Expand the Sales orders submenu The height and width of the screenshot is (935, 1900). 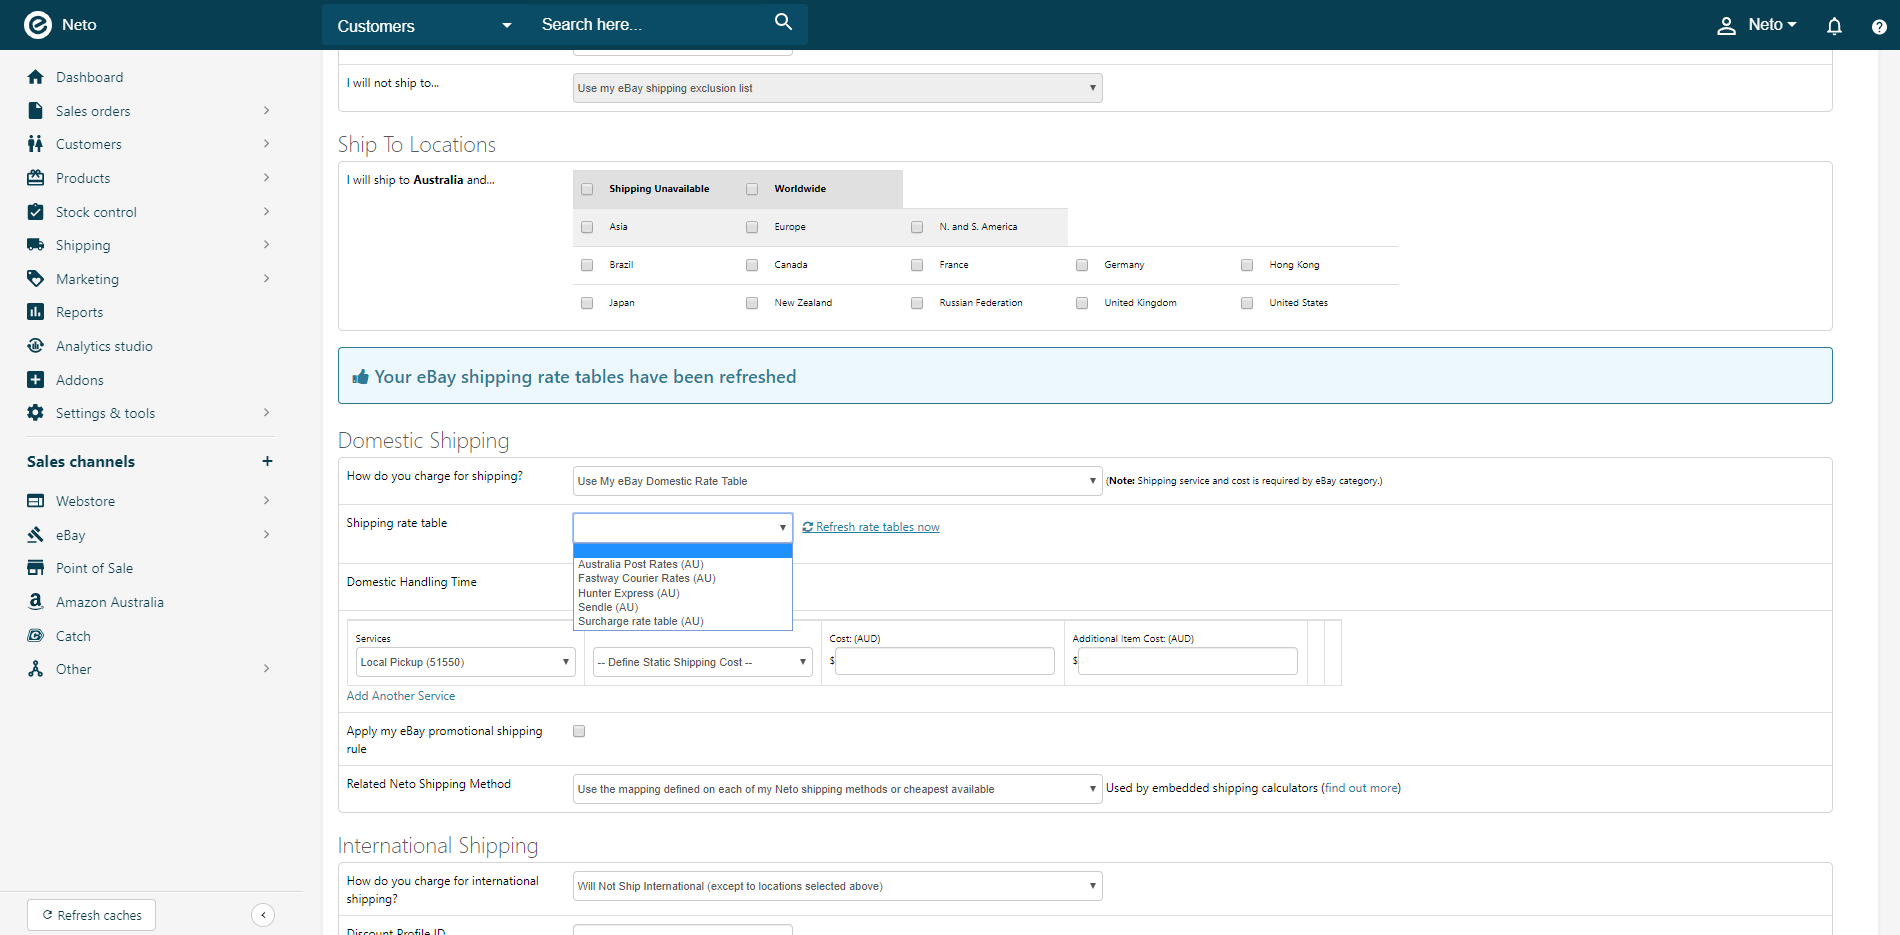266,110
